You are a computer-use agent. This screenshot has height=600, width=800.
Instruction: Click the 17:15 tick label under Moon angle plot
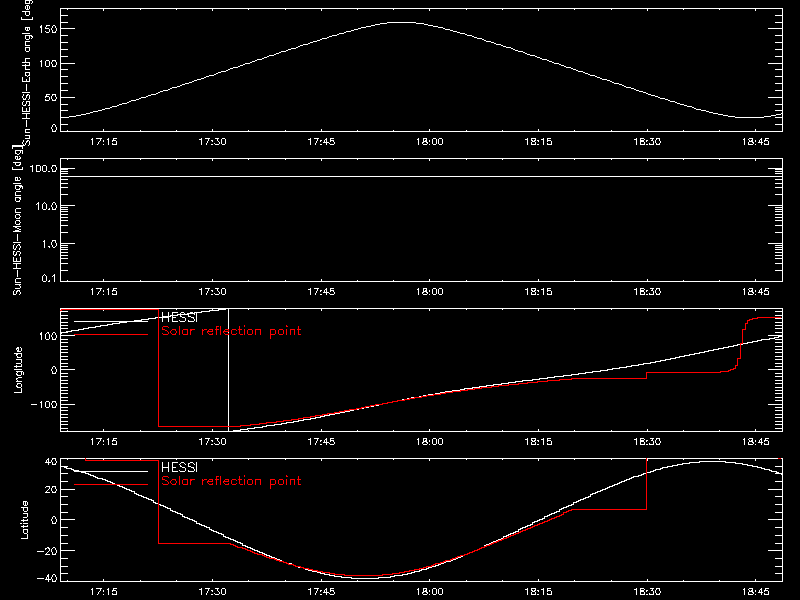point(104,292)
